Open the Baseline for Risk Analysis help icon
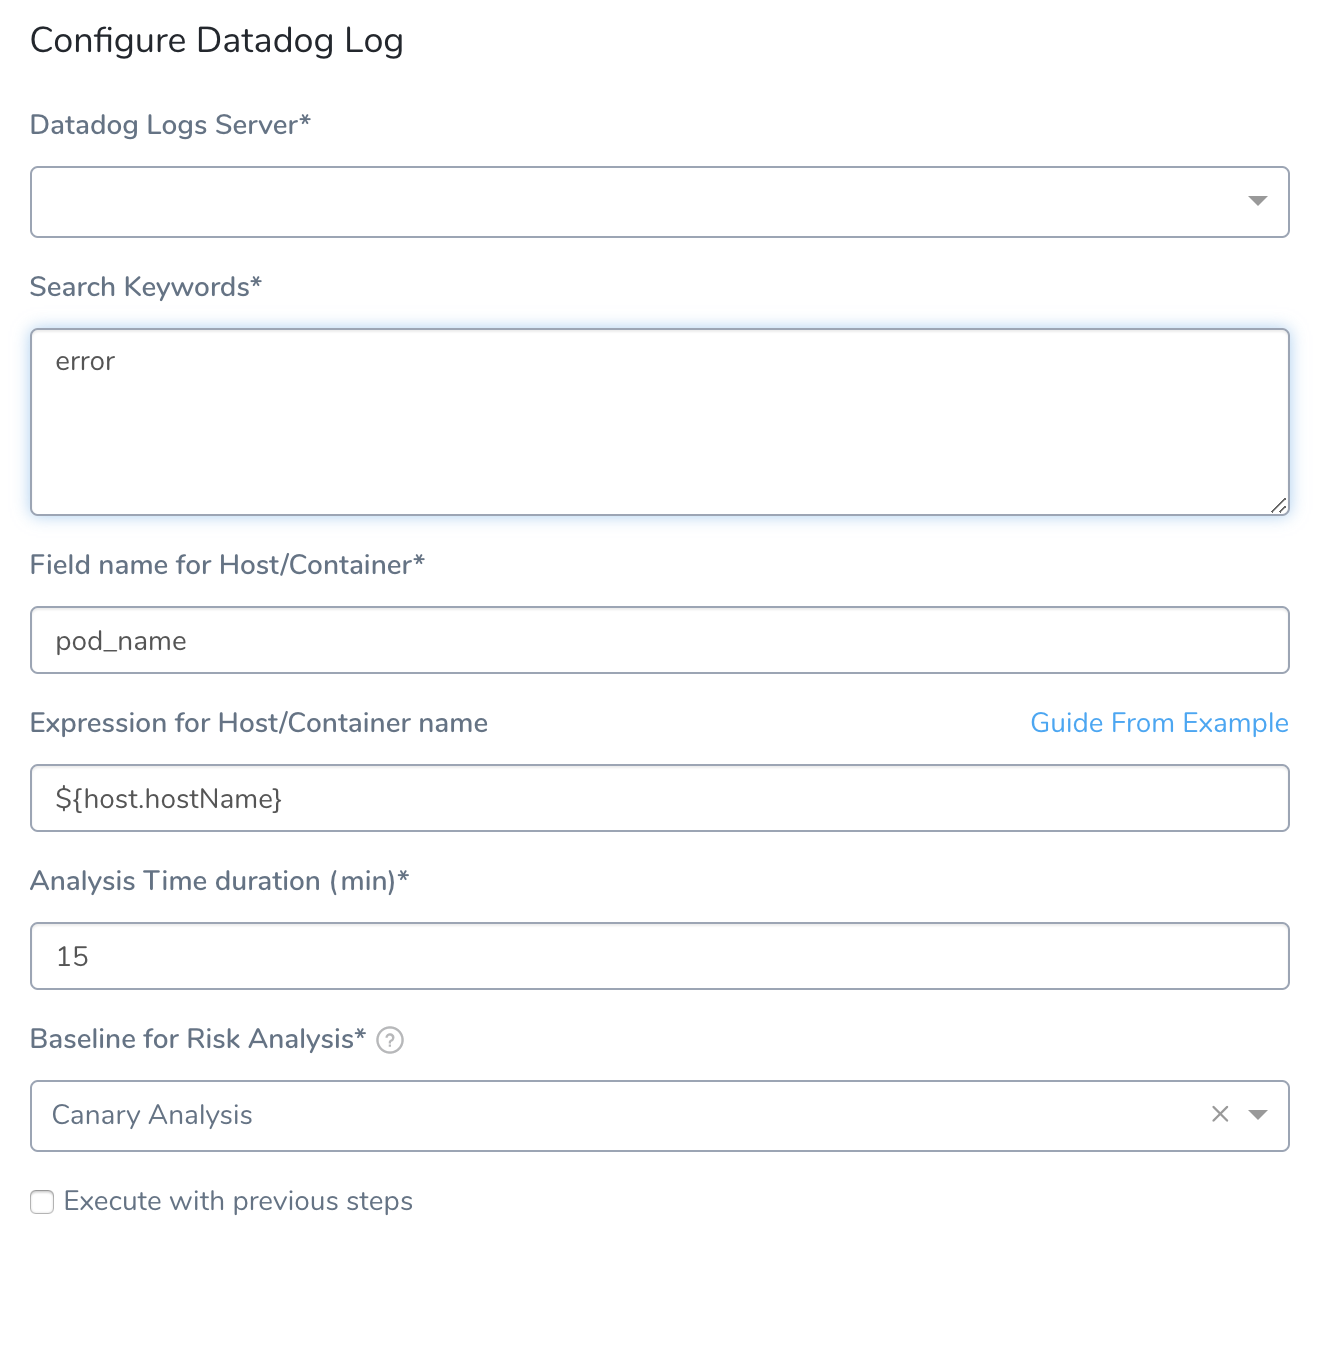Image resolution: width=1320 pixels, height=1362 pixels. [x=390, y=1040]
